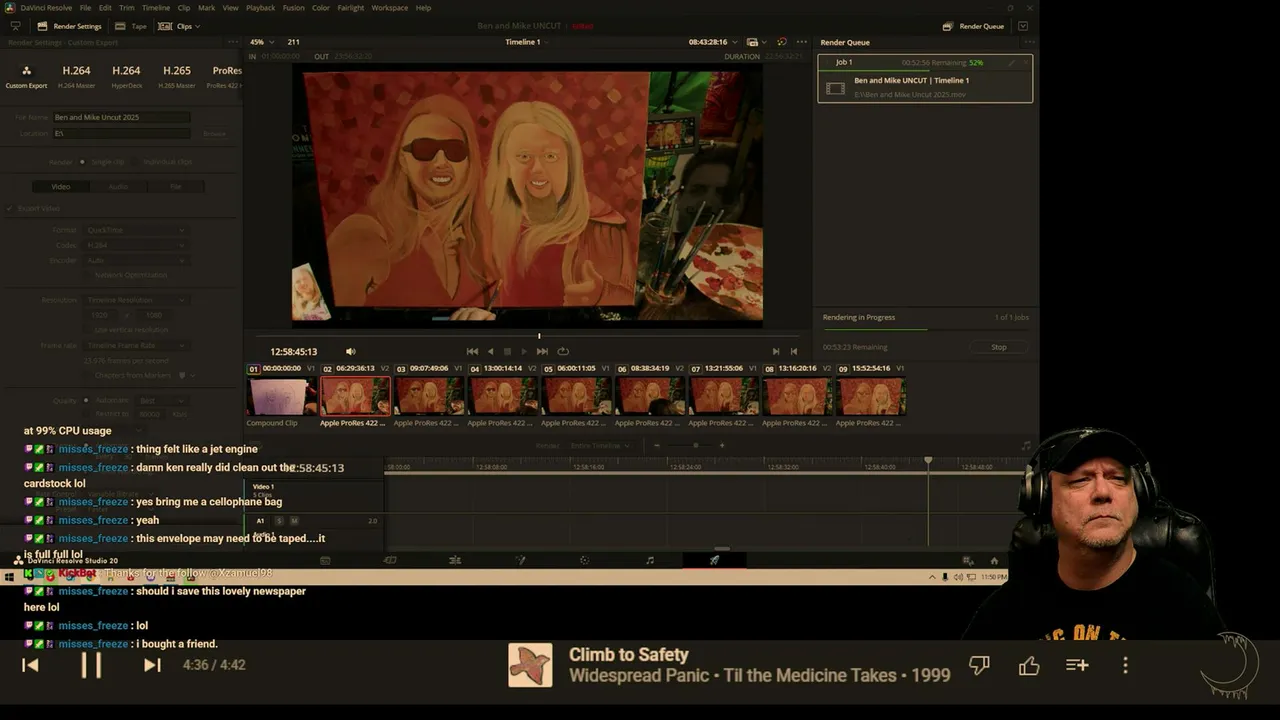Zoom out timeline with minus button

click(657, 445)
